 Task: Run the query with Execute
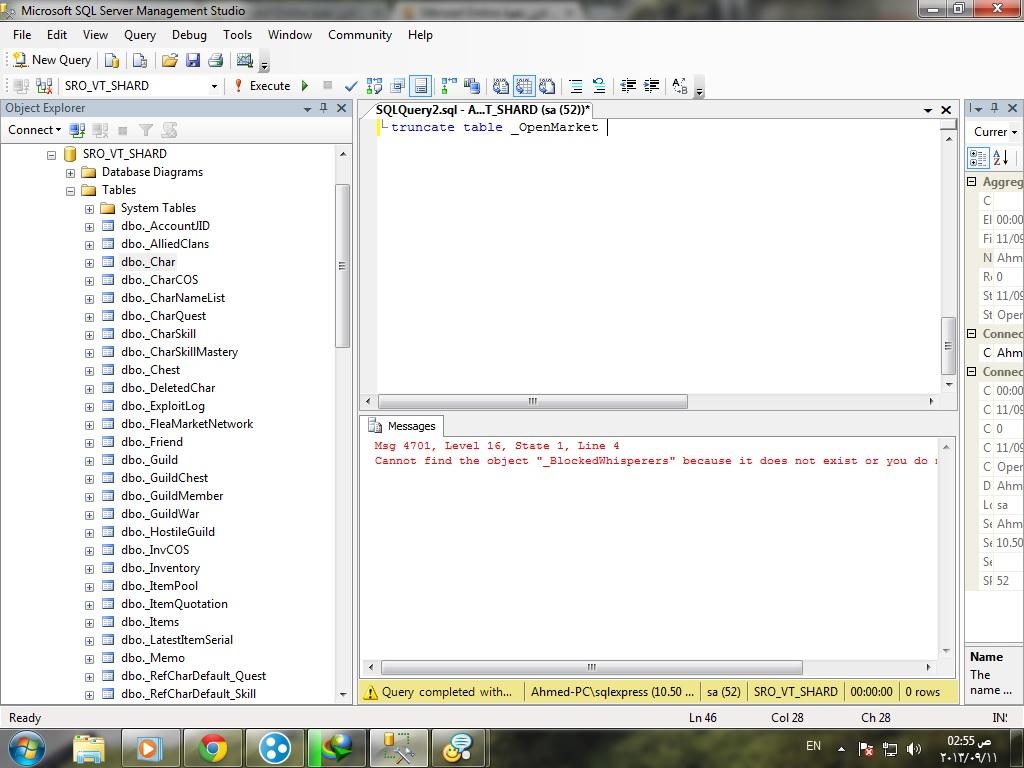coord(262,86)
